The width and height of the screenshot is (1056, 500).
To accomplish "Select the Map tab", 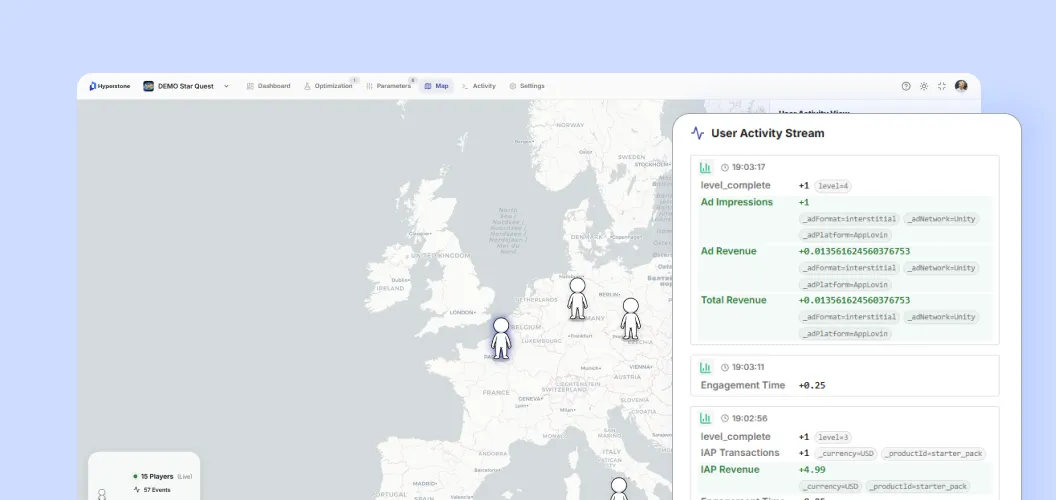I will 436,86.
